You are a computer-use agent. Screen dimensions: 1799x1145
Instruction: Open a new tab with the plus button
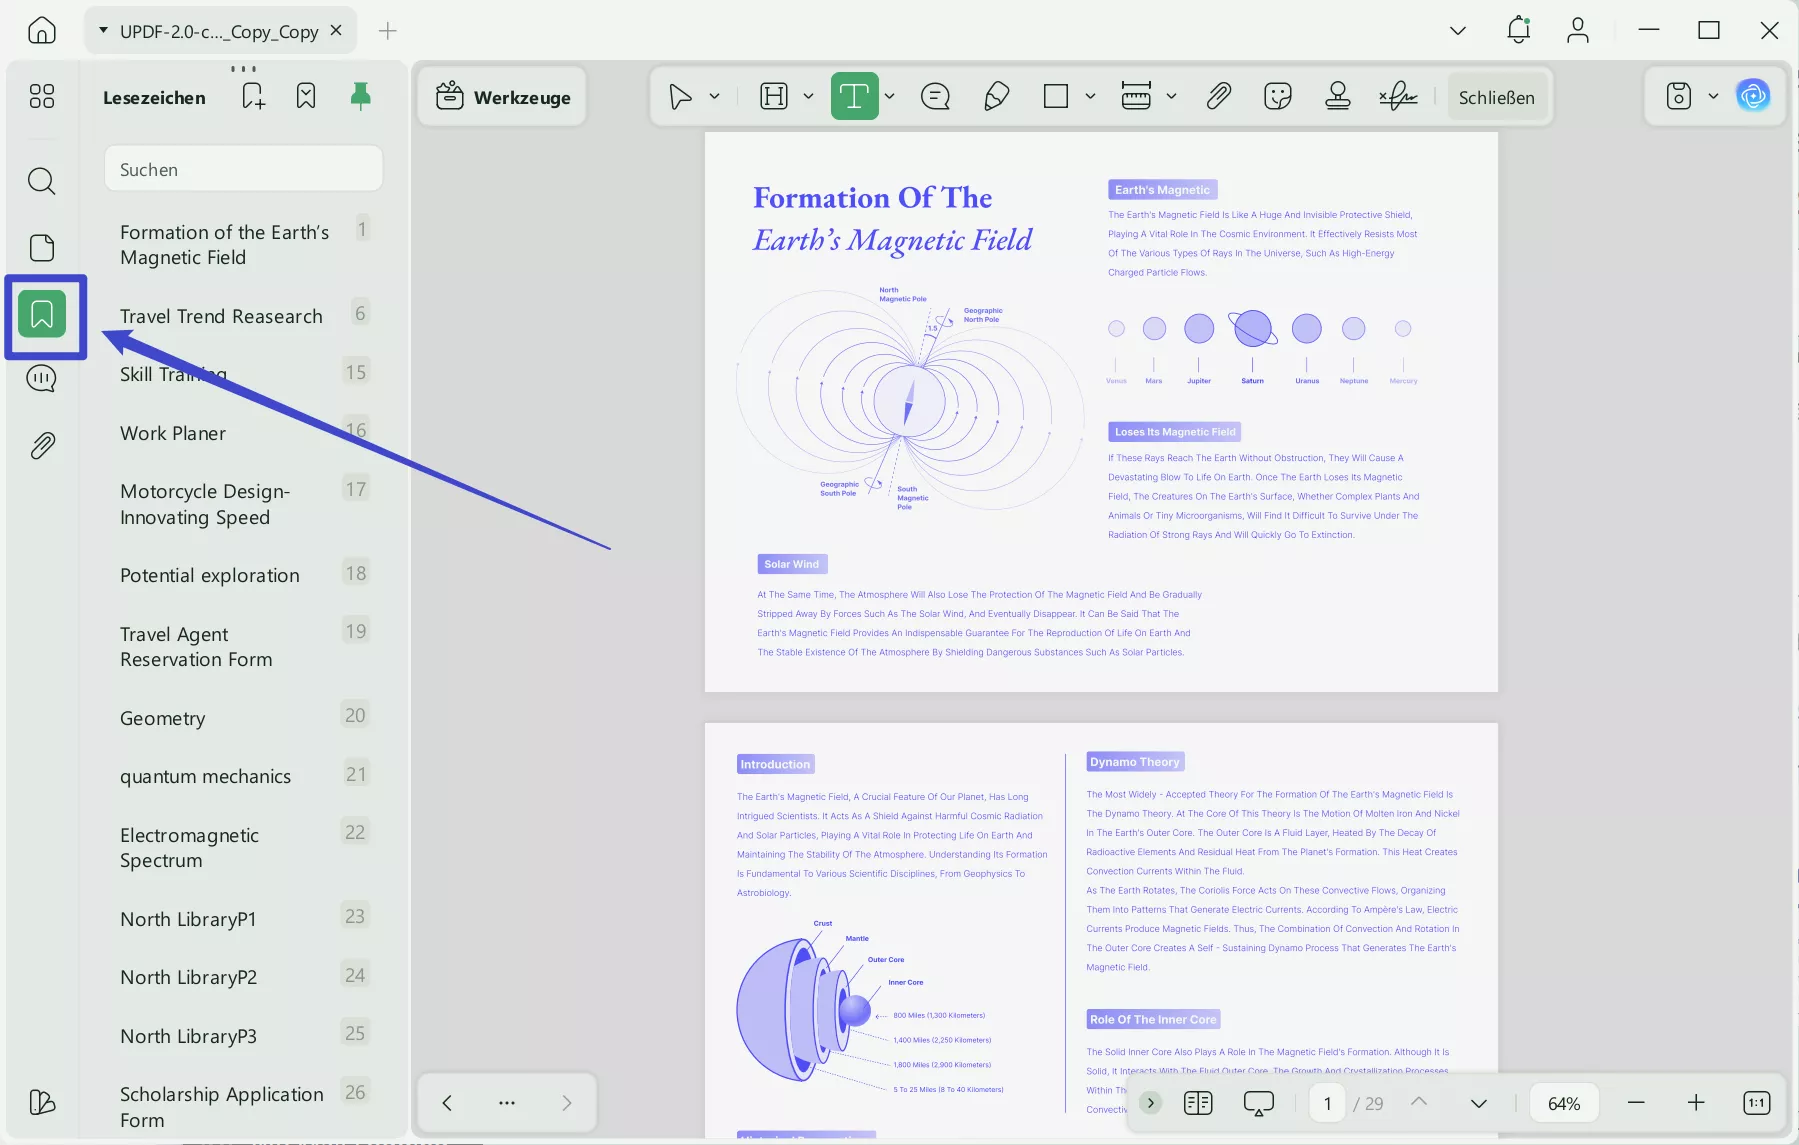(388, 31)
